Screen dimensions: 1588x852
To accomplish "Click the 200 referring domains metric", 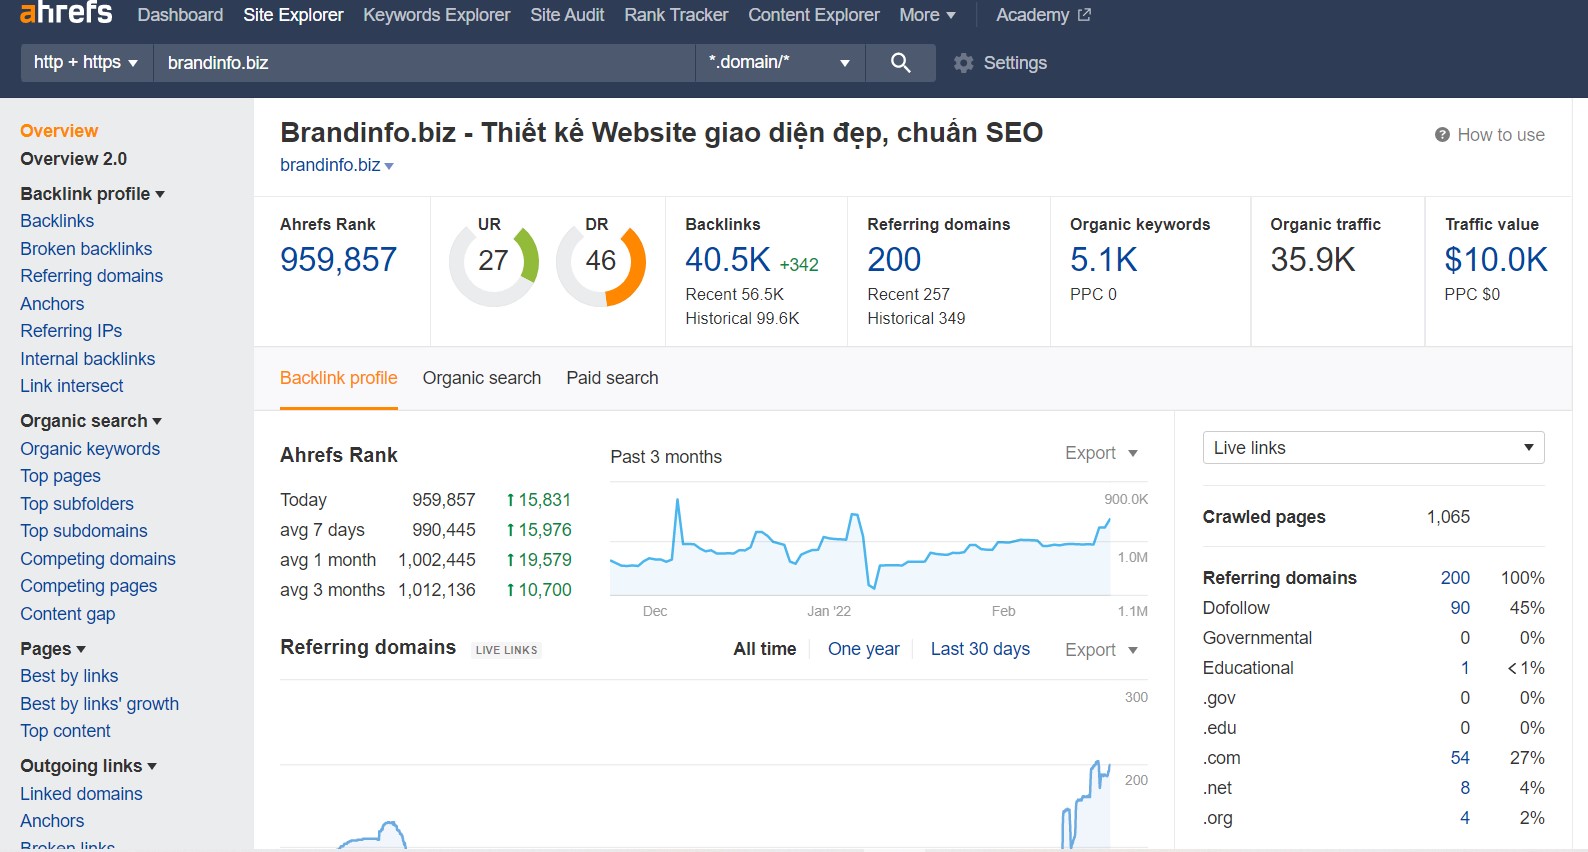I will click(894, 260).
